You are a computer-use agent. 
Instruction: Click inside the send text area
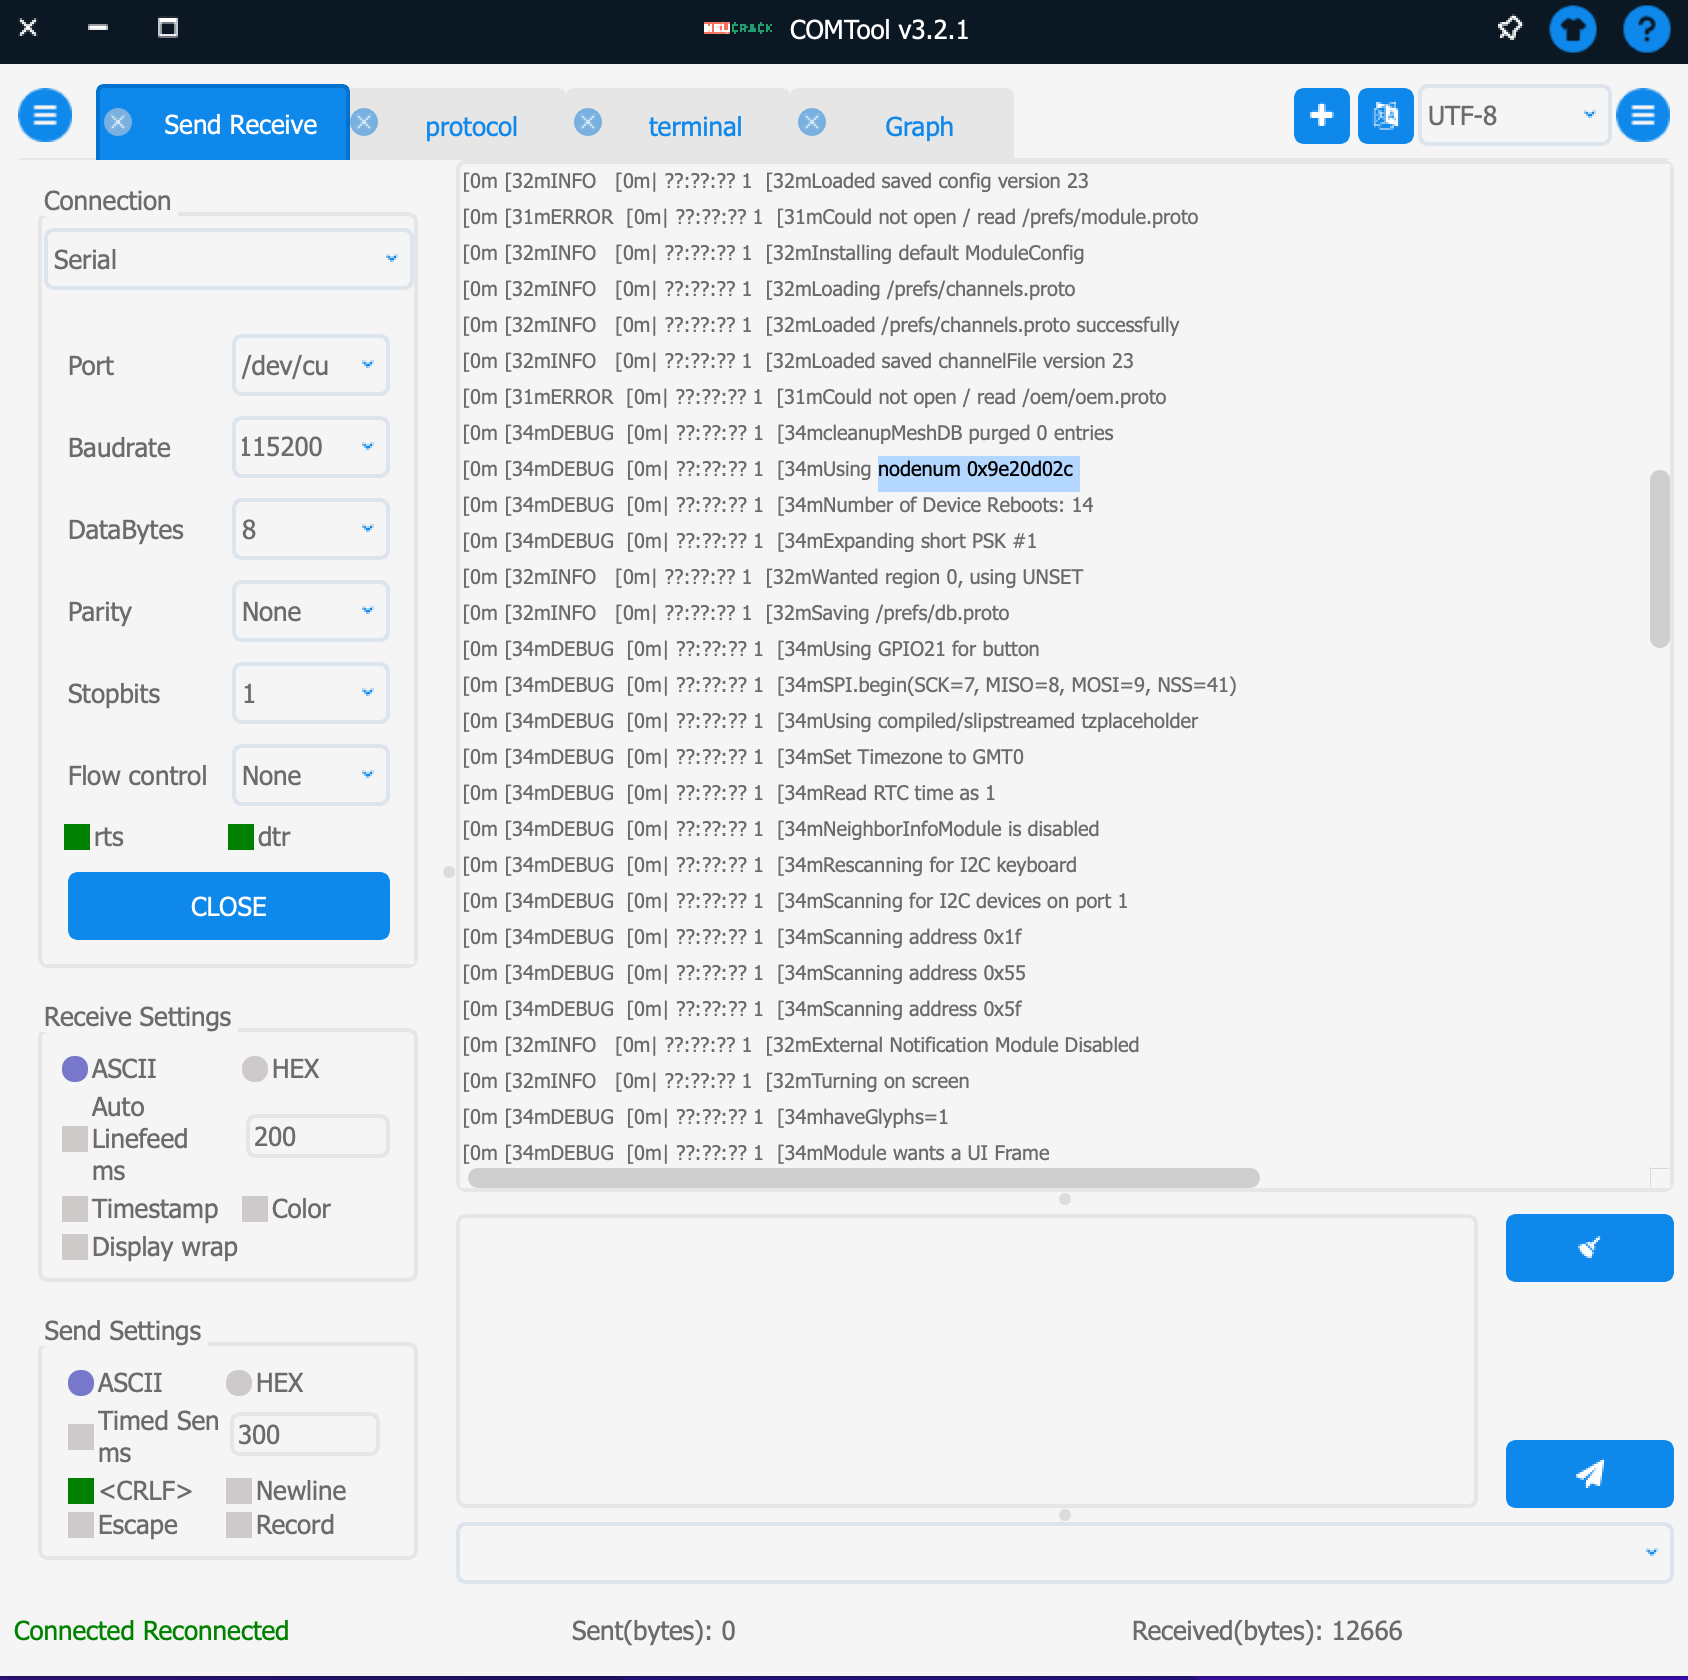(967, 1360)
